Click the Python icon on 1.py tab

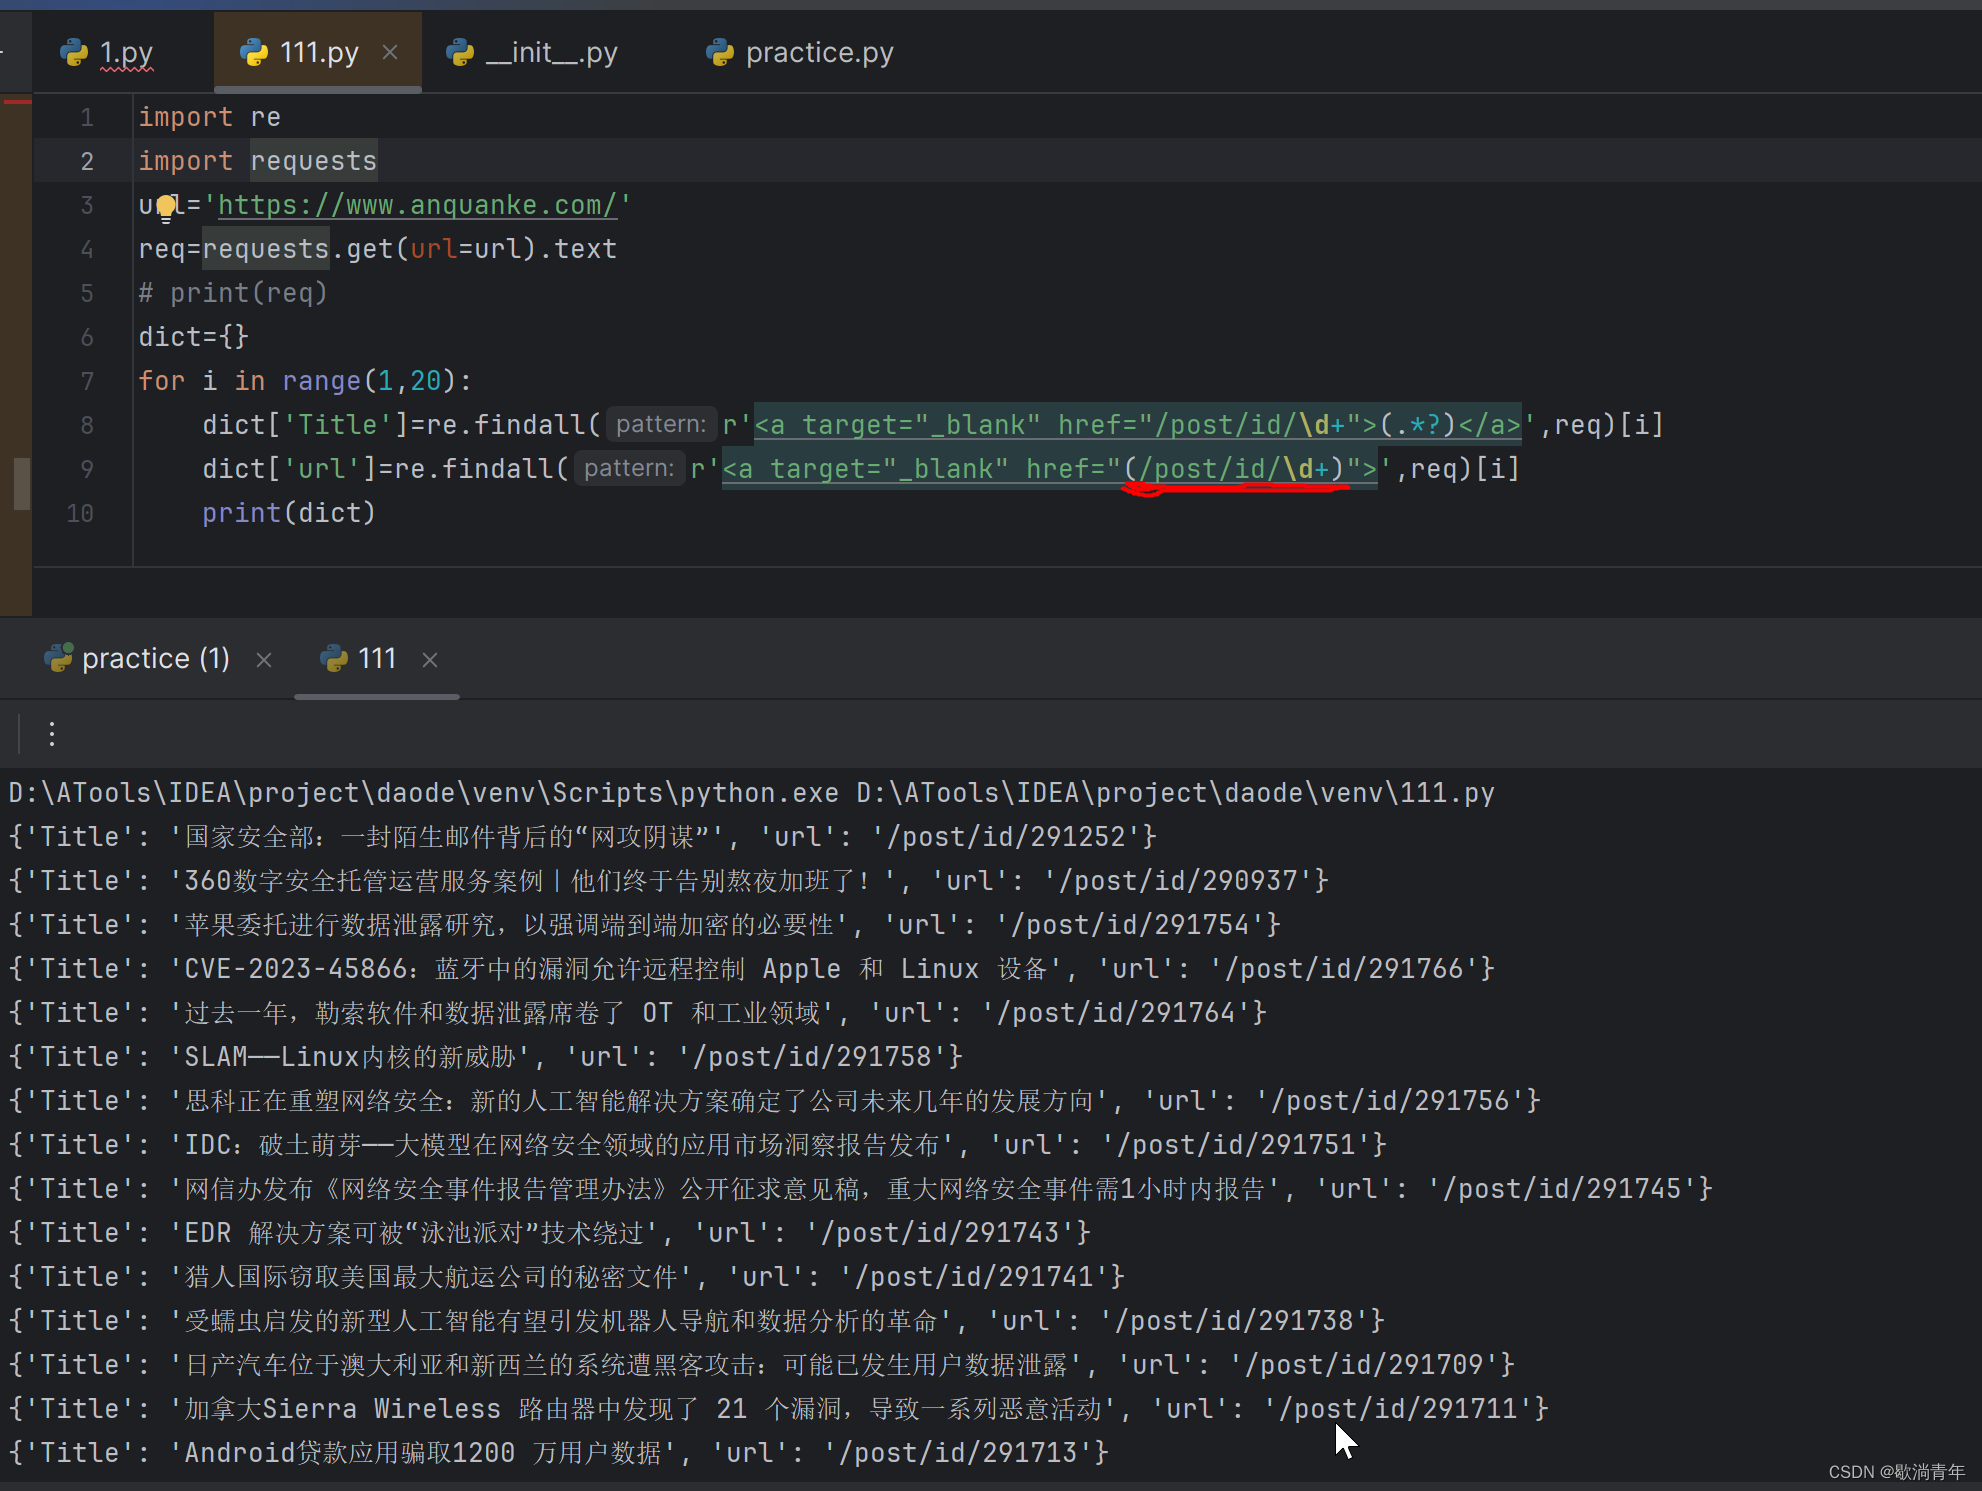click(x=74, y=52)
